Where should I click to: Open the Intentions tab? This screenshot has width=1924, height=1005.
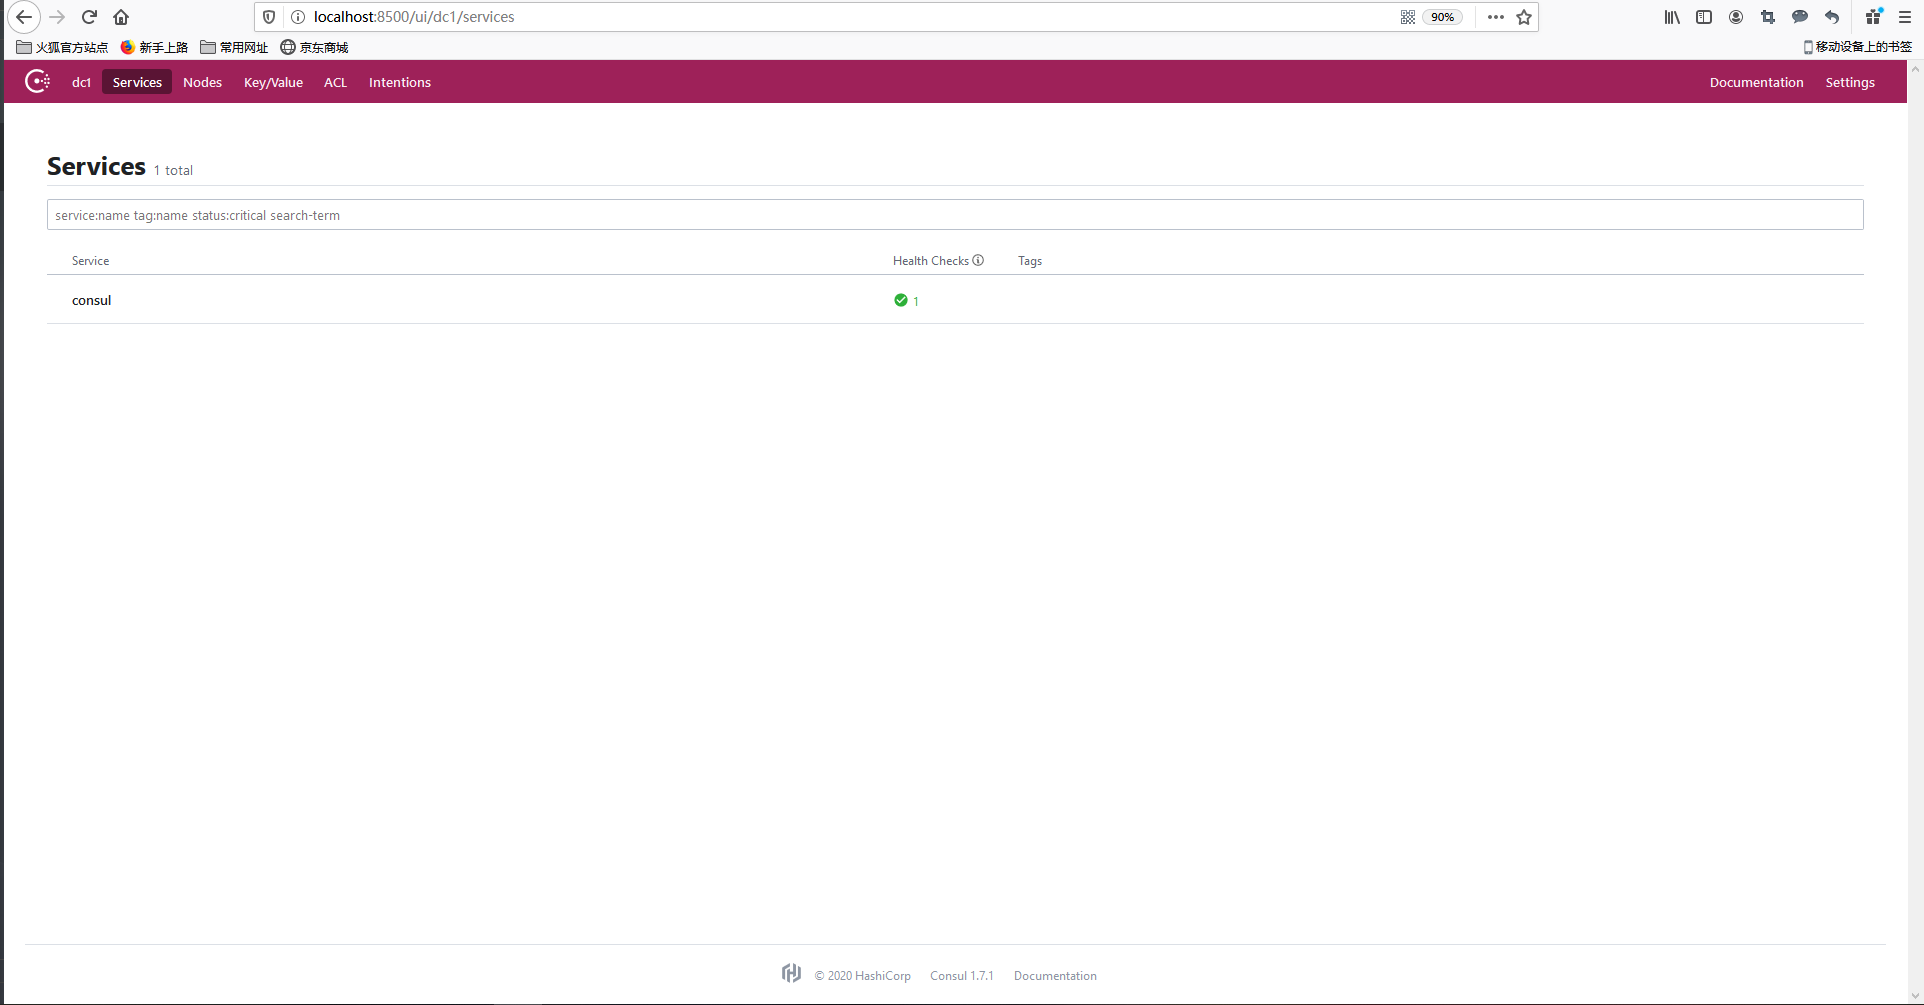400,82
